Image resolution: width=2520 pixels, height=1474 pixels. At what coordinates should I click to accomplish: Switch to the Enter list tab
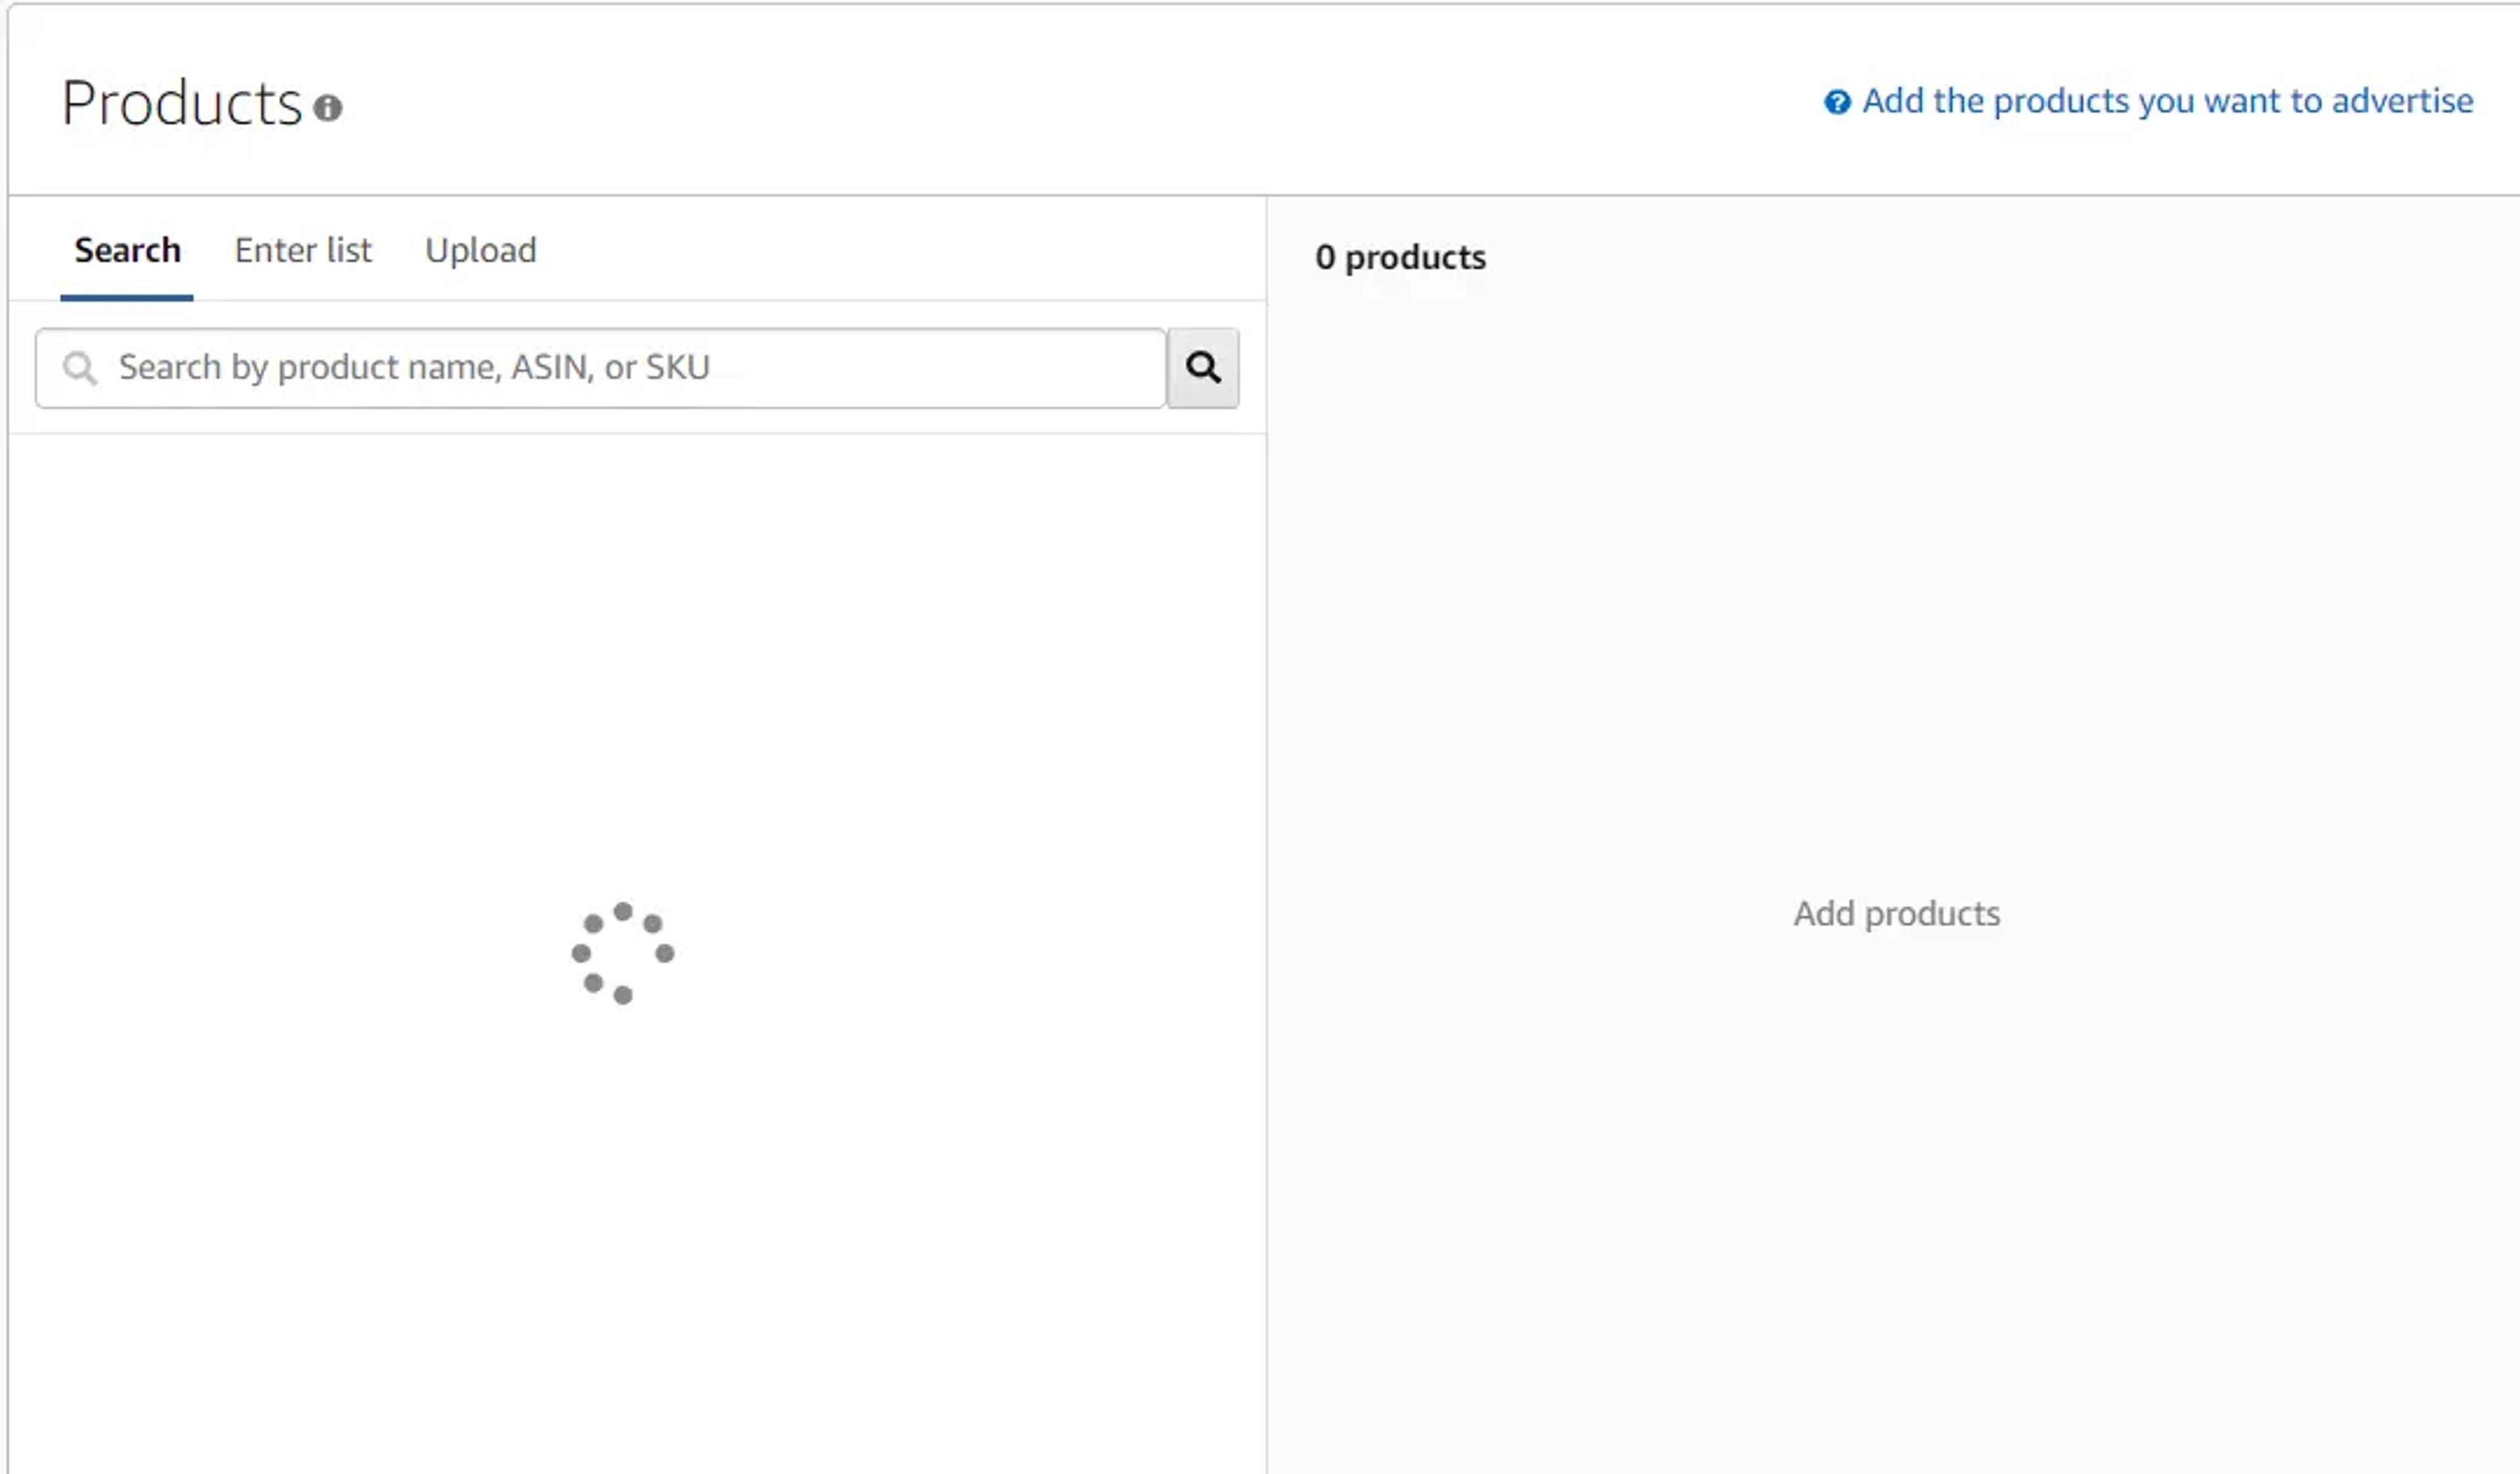303,250
